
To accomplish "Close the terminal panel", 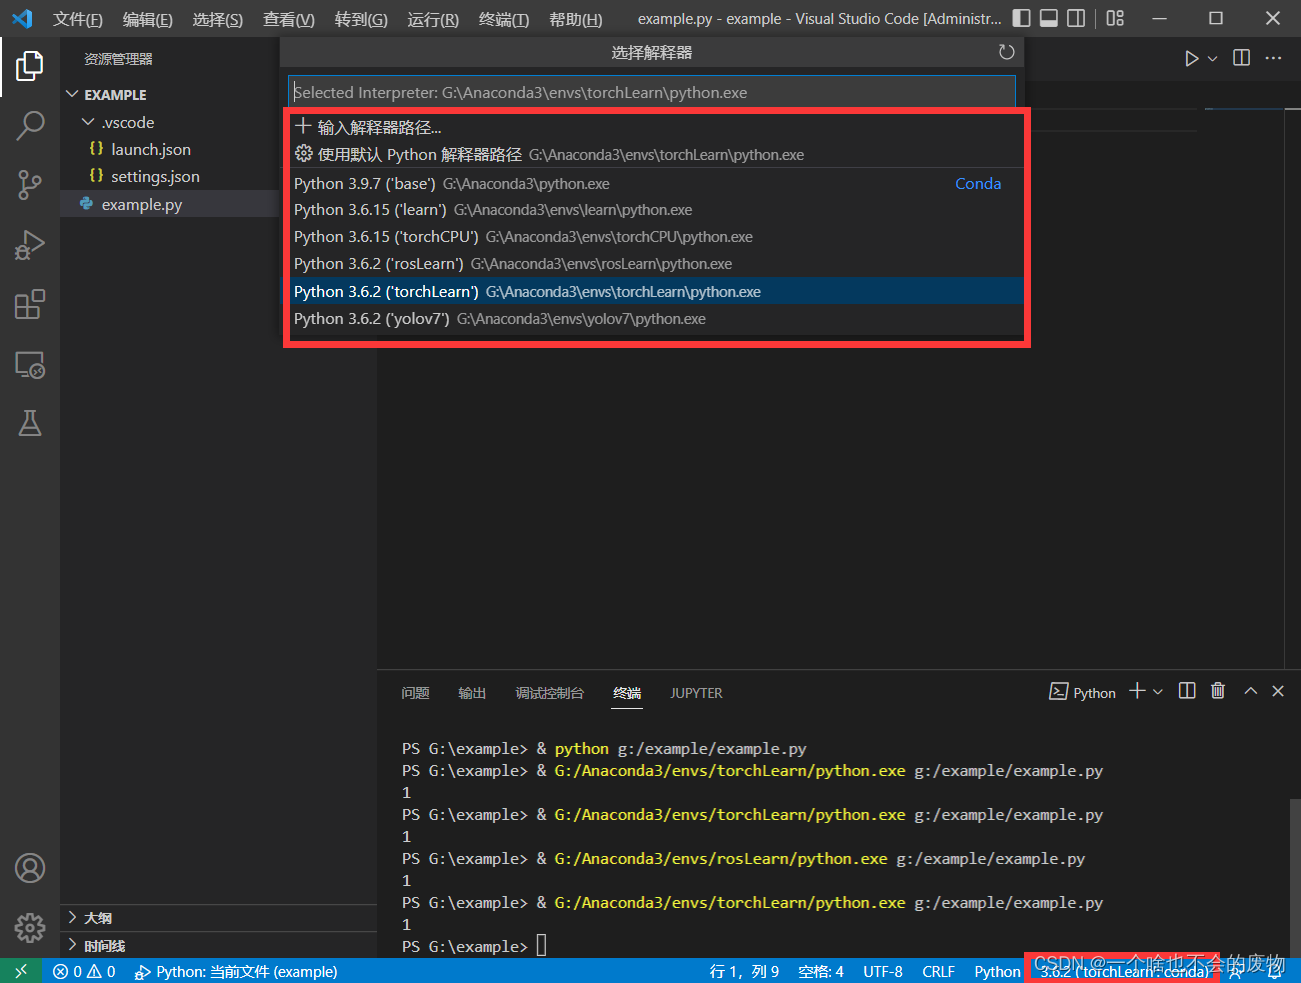I will 1278,691.
